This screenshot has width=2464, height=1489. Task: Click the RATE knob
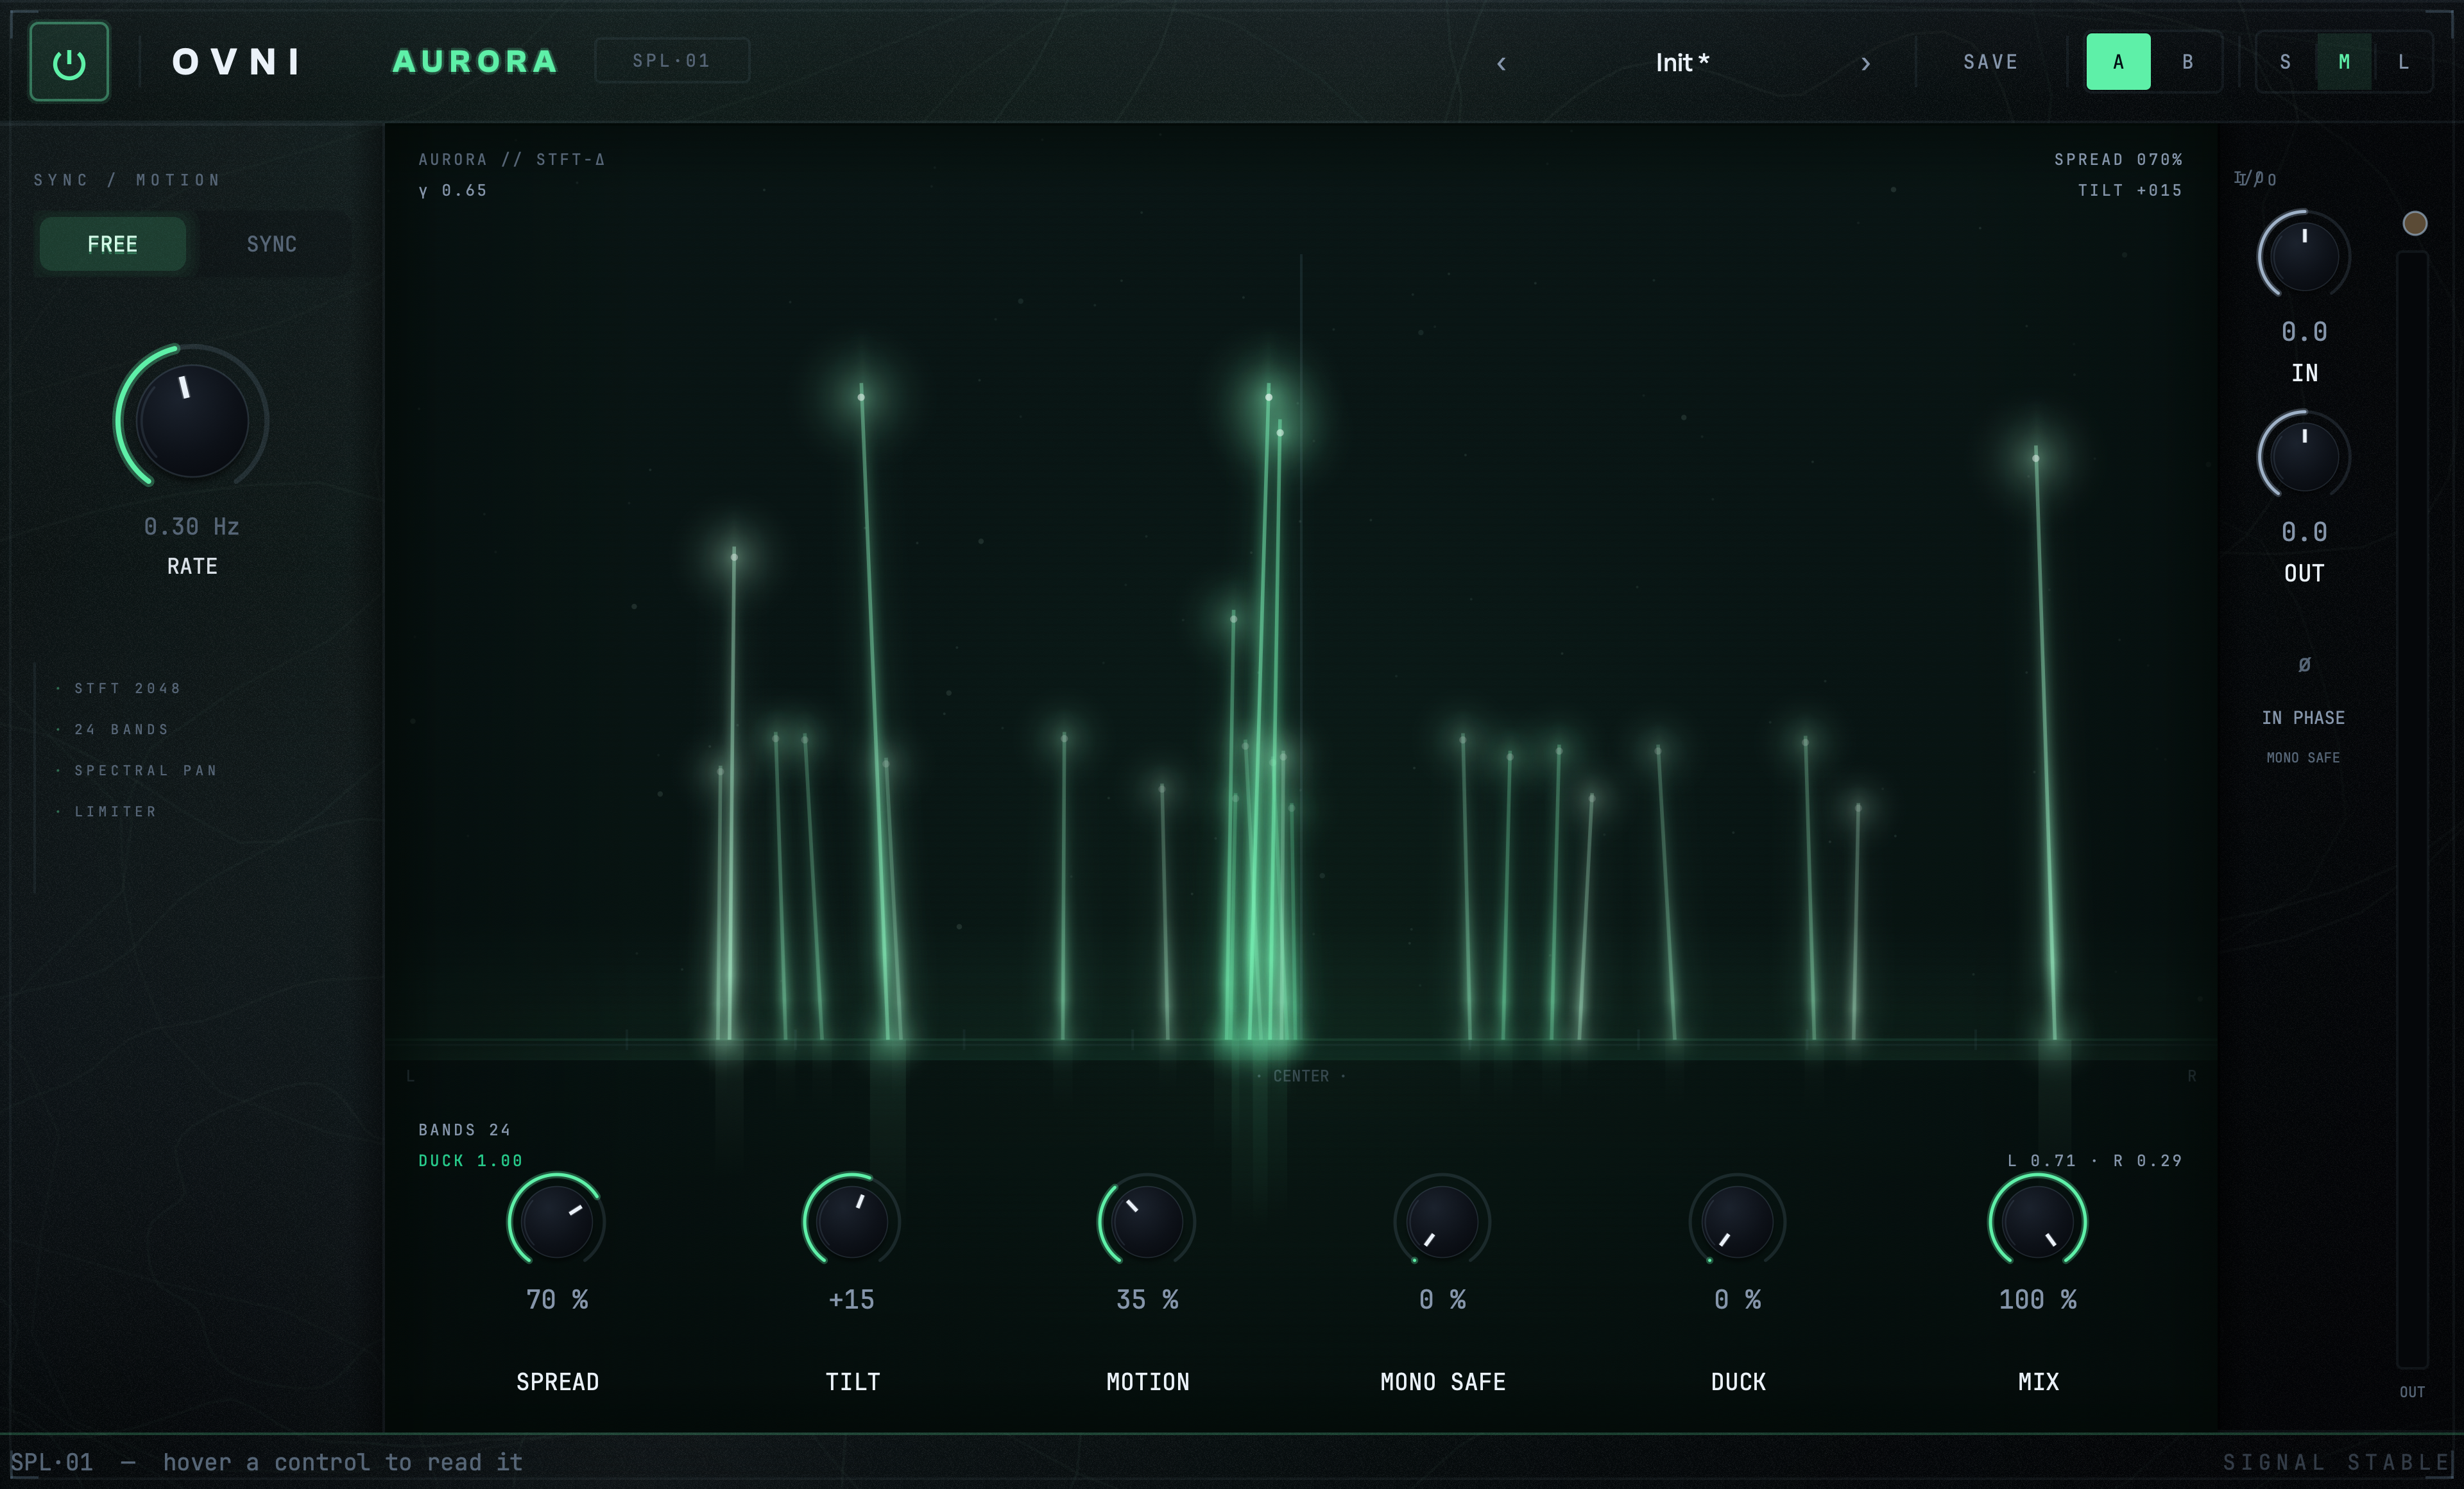coord(191,420)
